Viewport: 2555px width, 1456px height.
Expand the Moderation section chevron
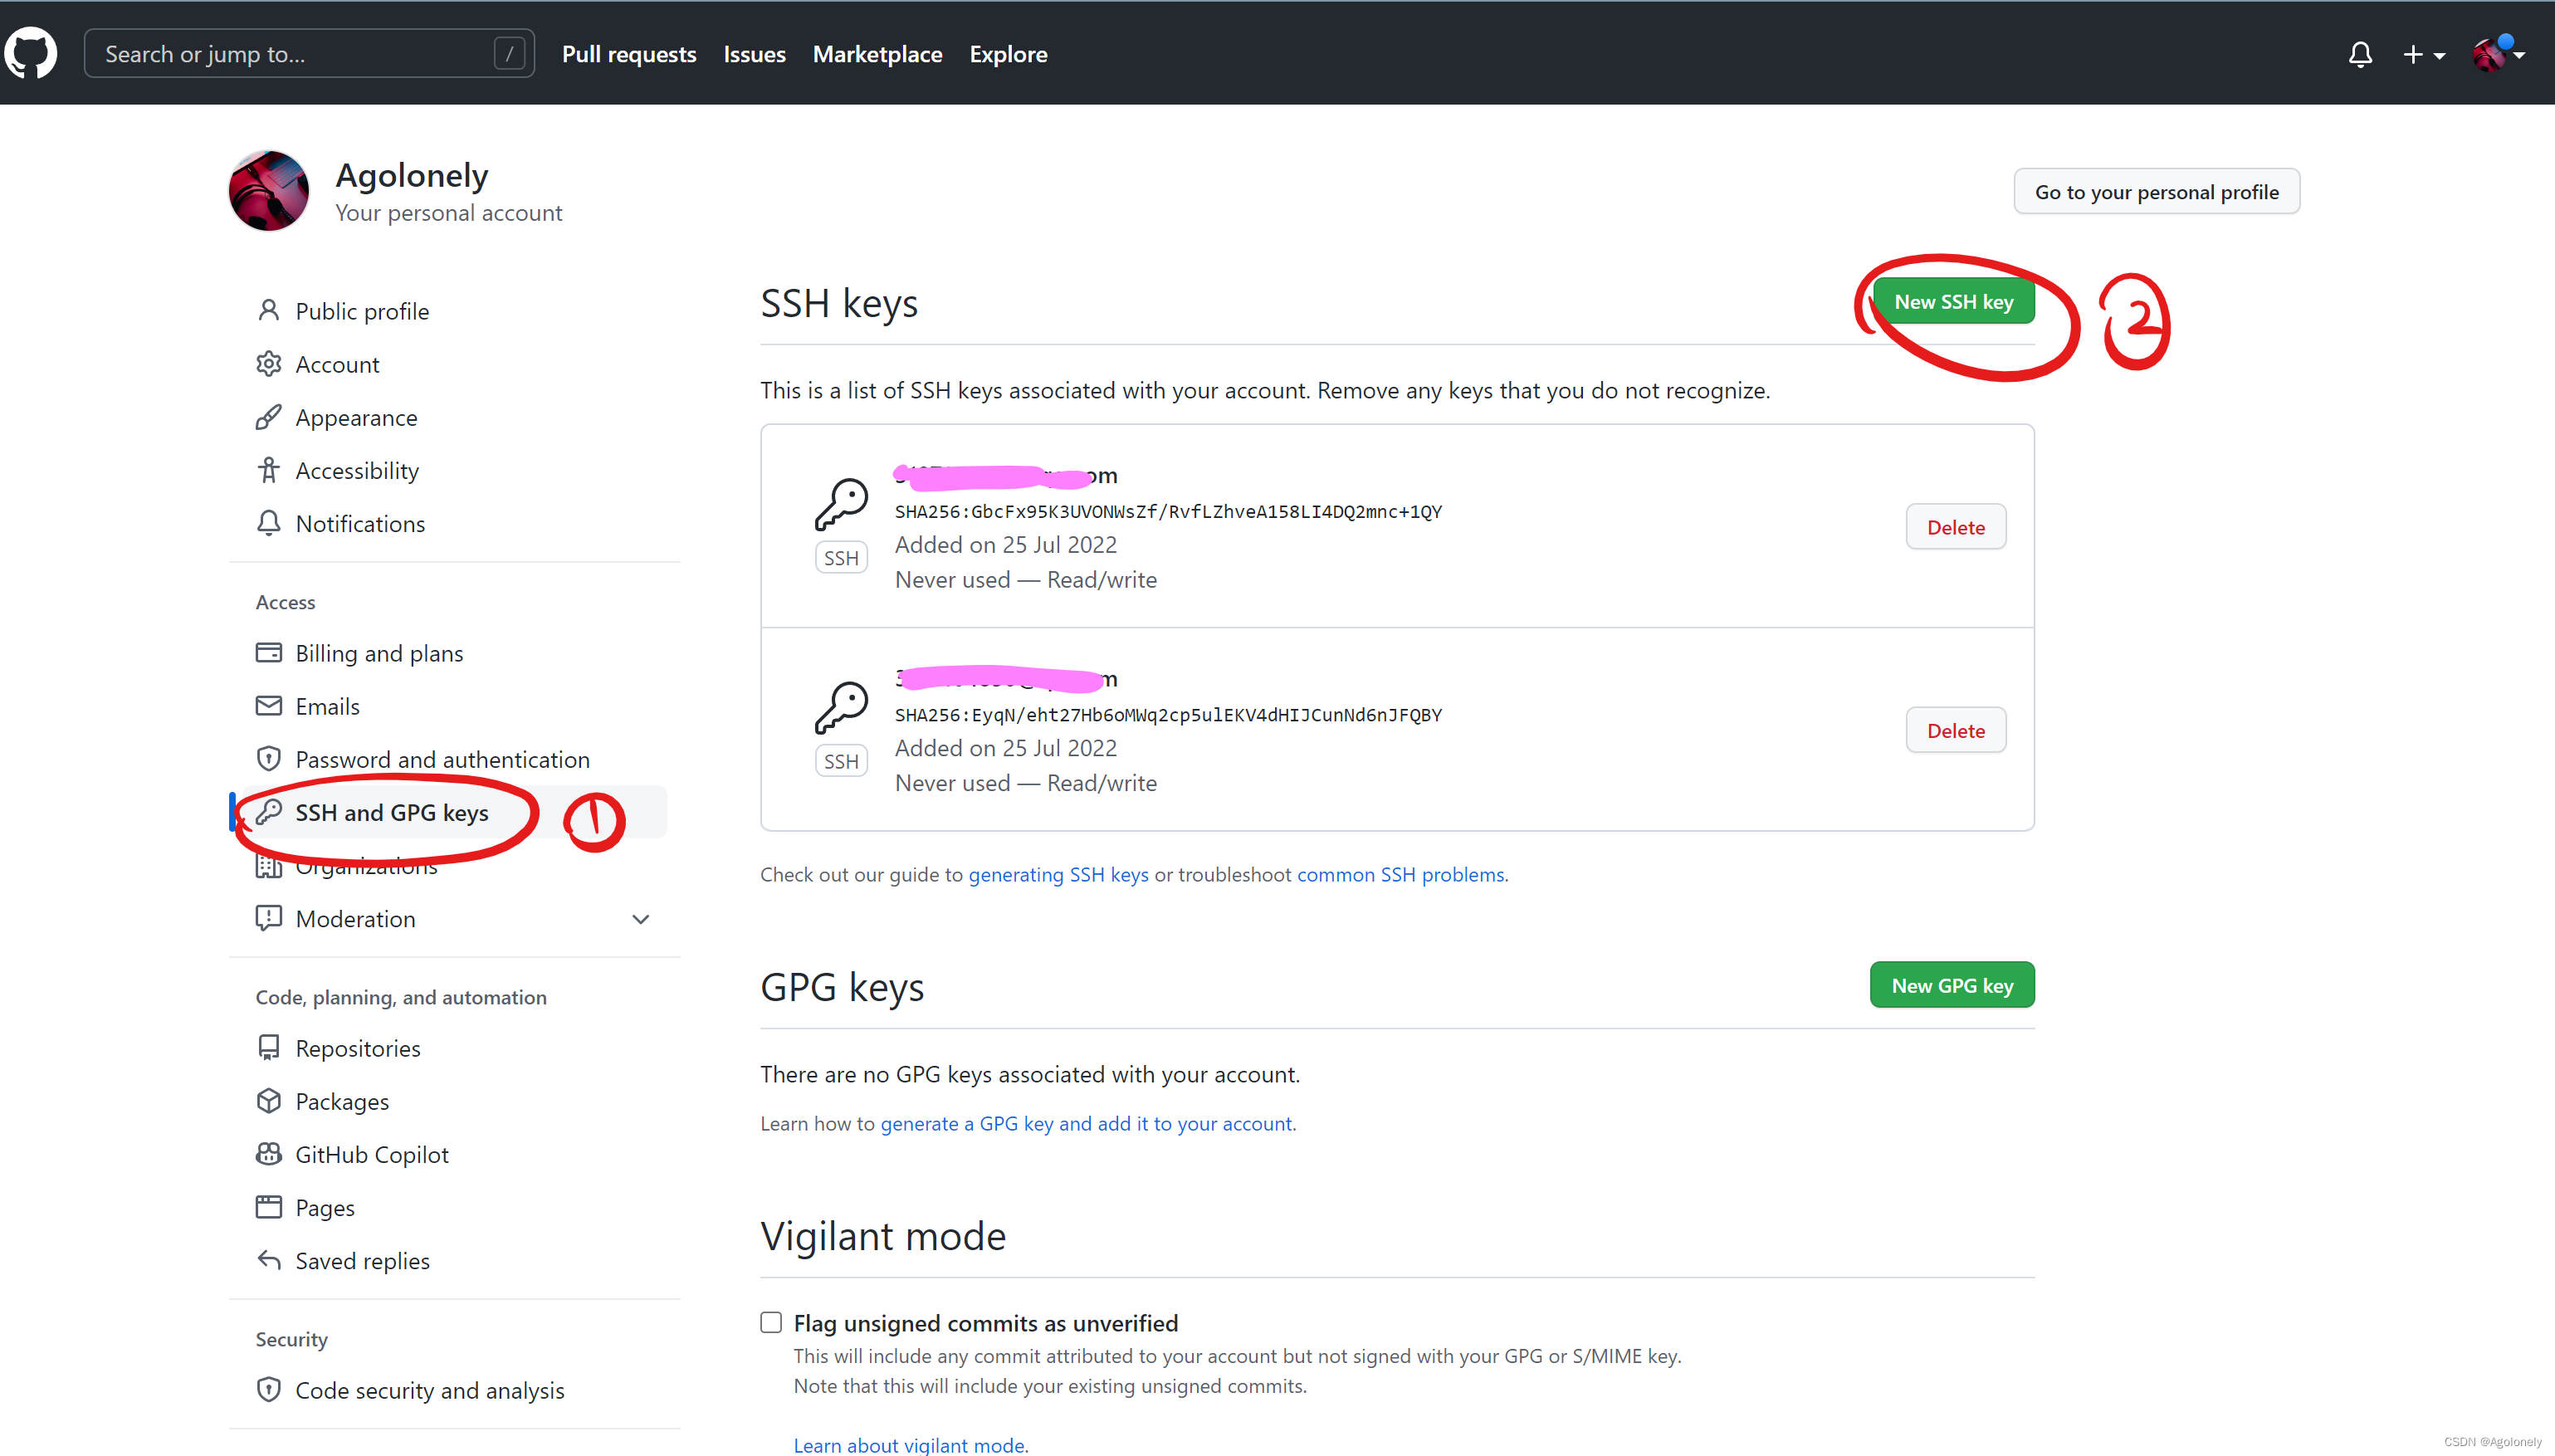coord(641,918)
